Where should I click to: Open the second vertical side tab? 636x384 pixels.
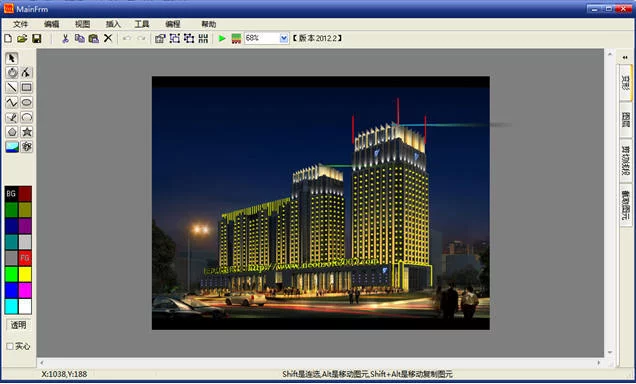pos(626,120)
